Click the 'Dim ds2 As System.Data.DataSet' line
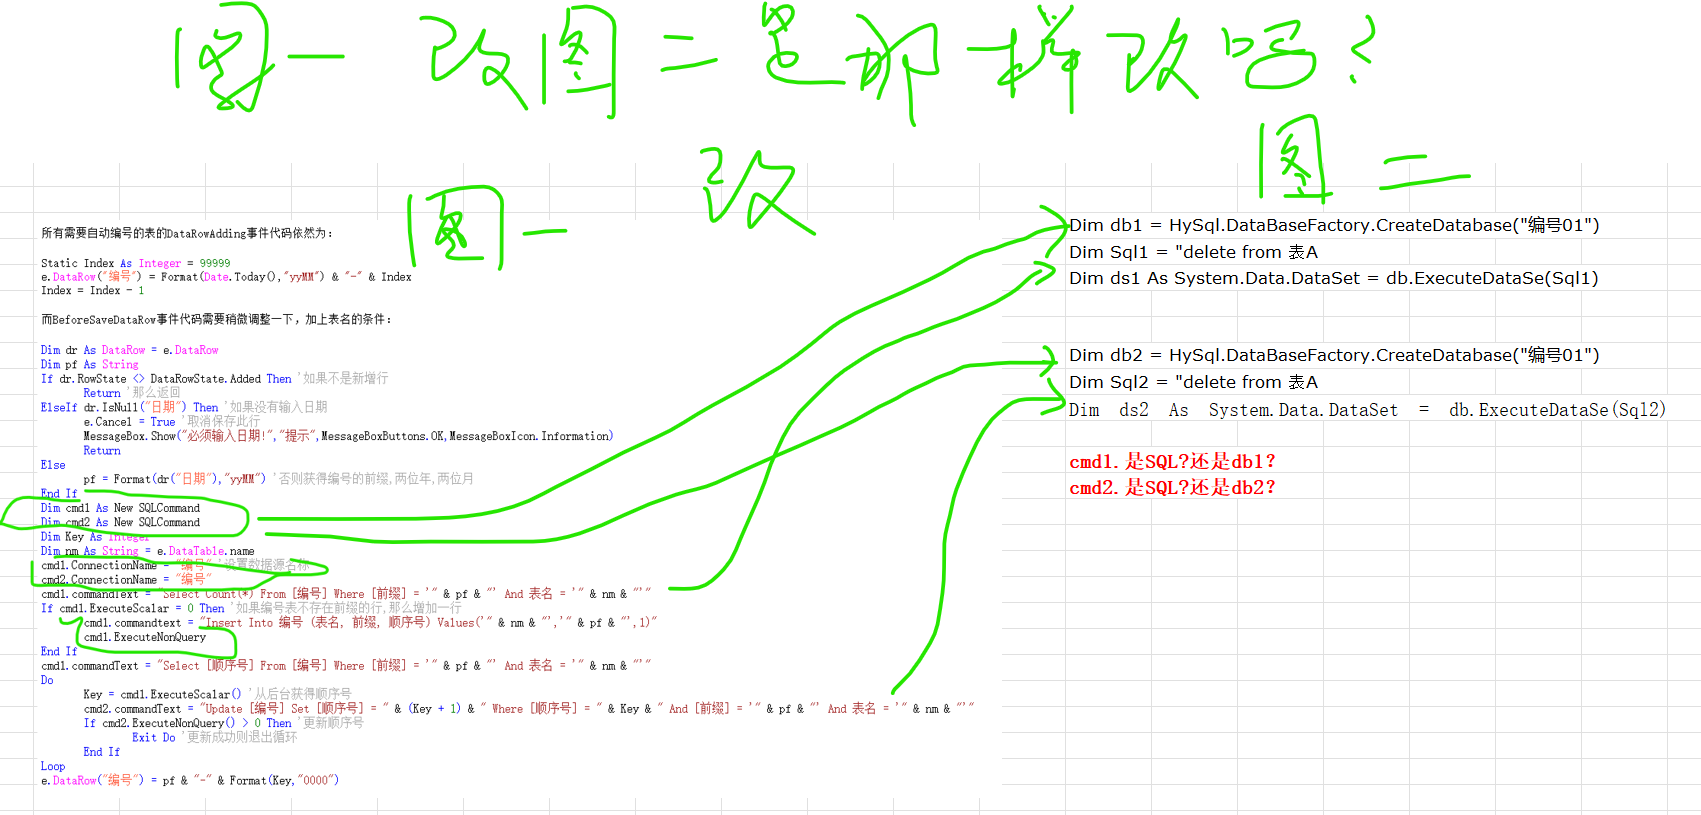Screen dimensions: 1701x815 pos(1366,410)
